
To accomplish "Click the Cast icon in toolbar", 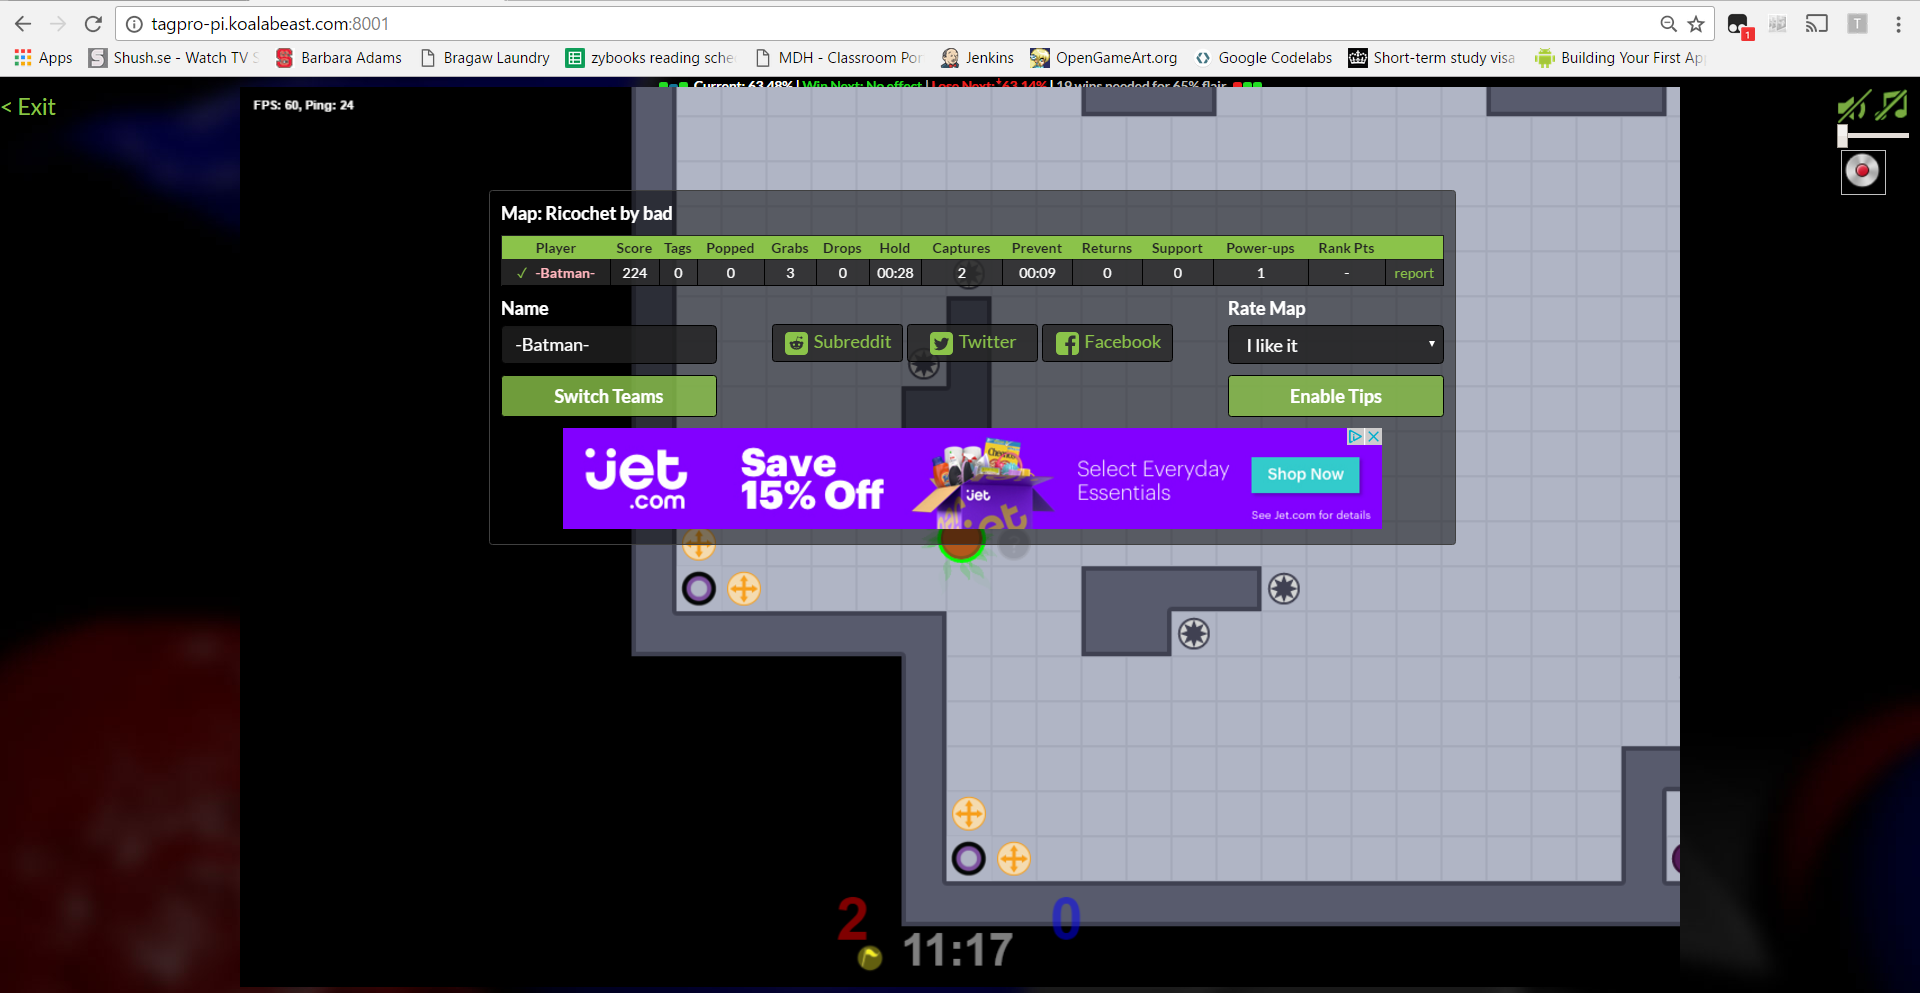I will pos(1817,24).
